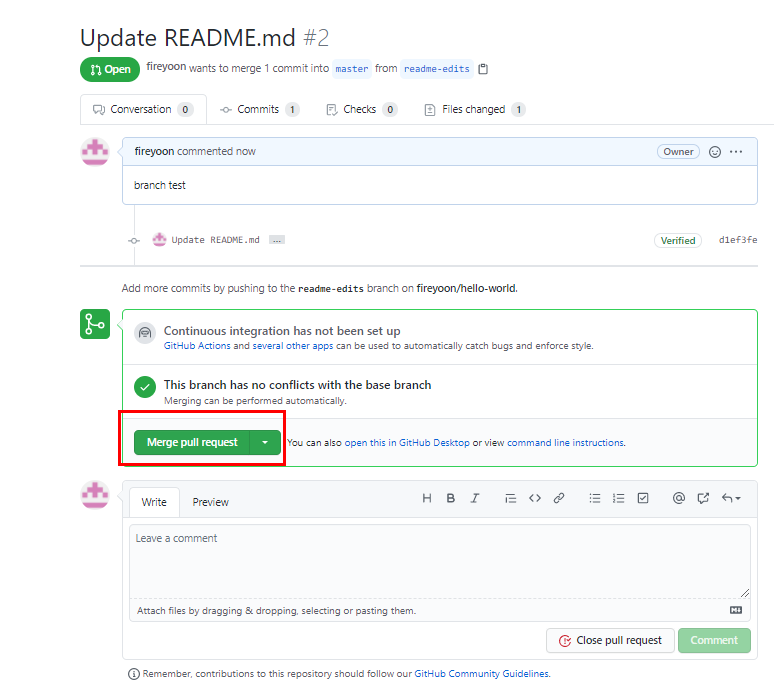Copy branch name with clipboard icon

[x=483, y=69]
